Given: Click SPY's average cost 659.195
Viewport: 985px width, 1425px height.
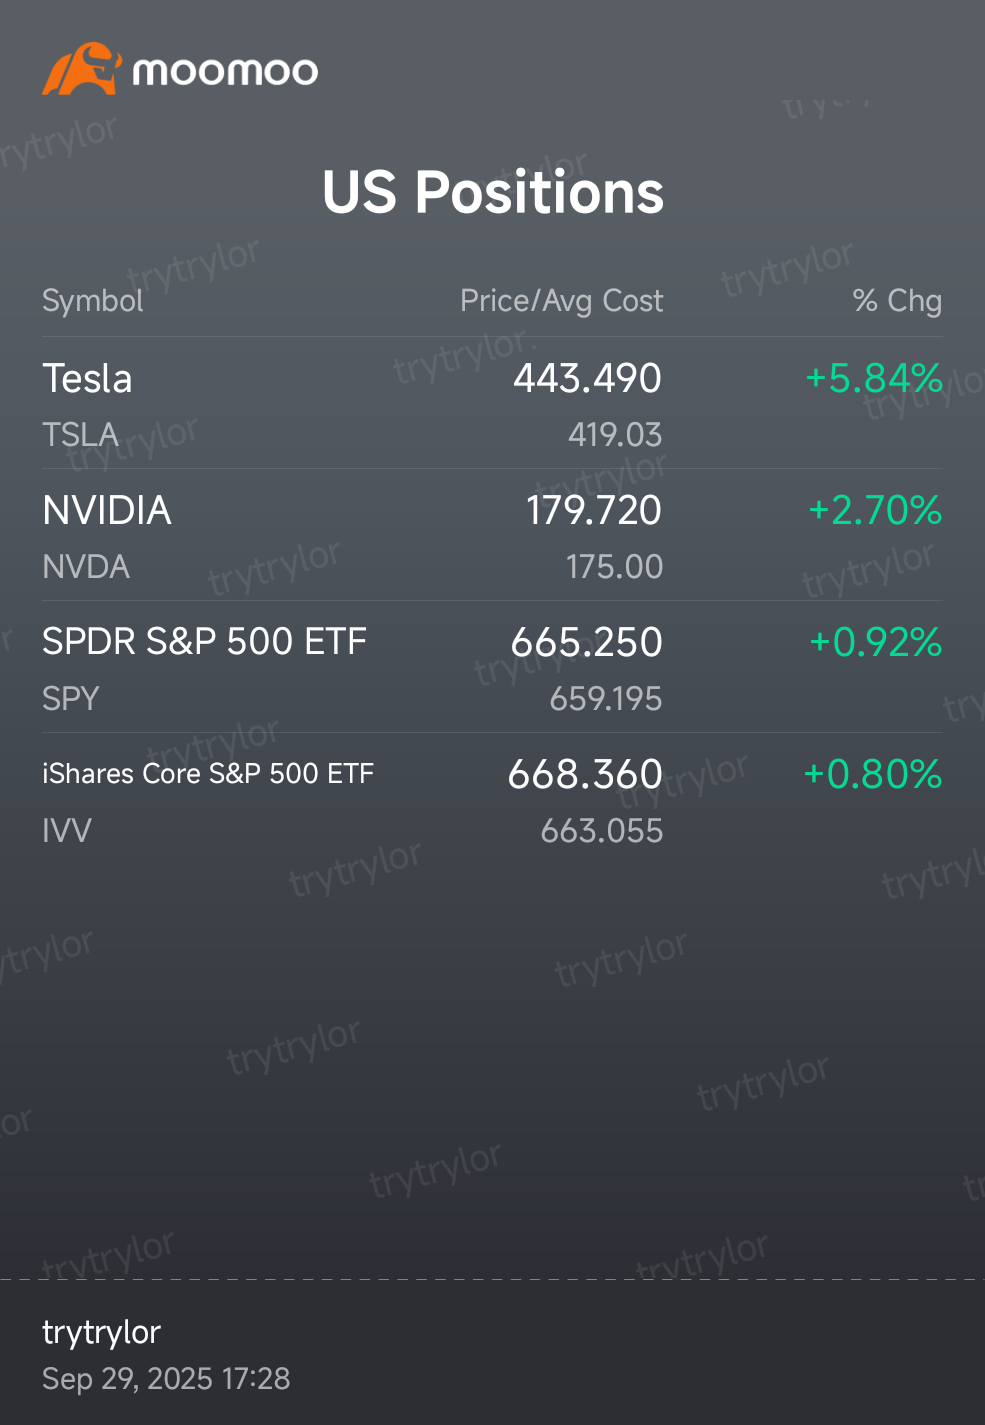Looking at the screenshot, I should 606,699.
